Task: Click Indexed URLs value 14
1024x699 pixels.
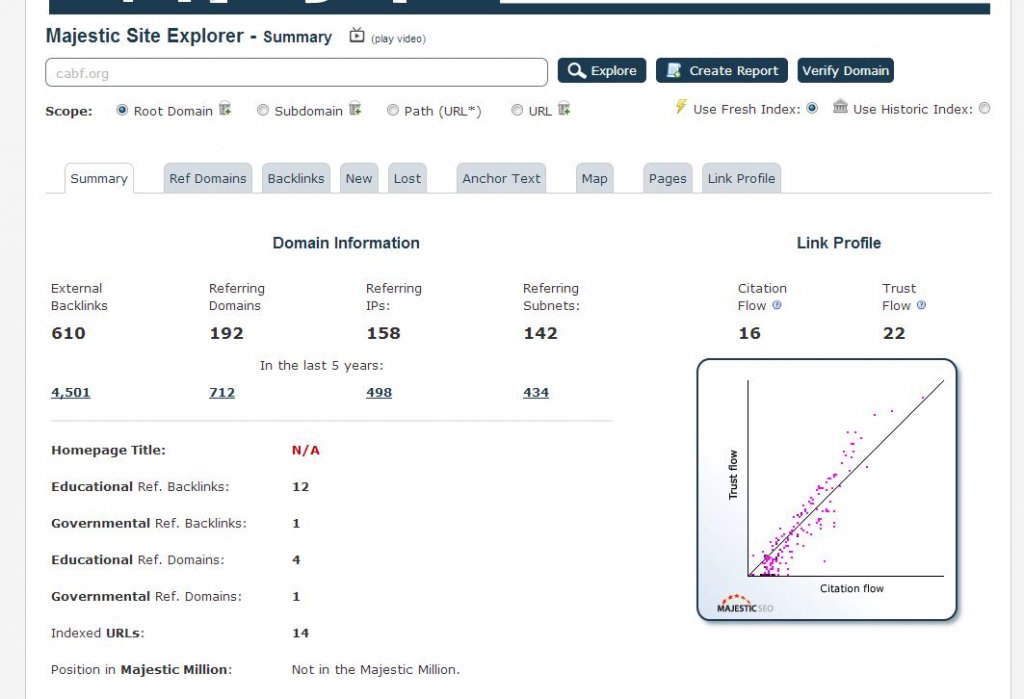Action: 300,633
